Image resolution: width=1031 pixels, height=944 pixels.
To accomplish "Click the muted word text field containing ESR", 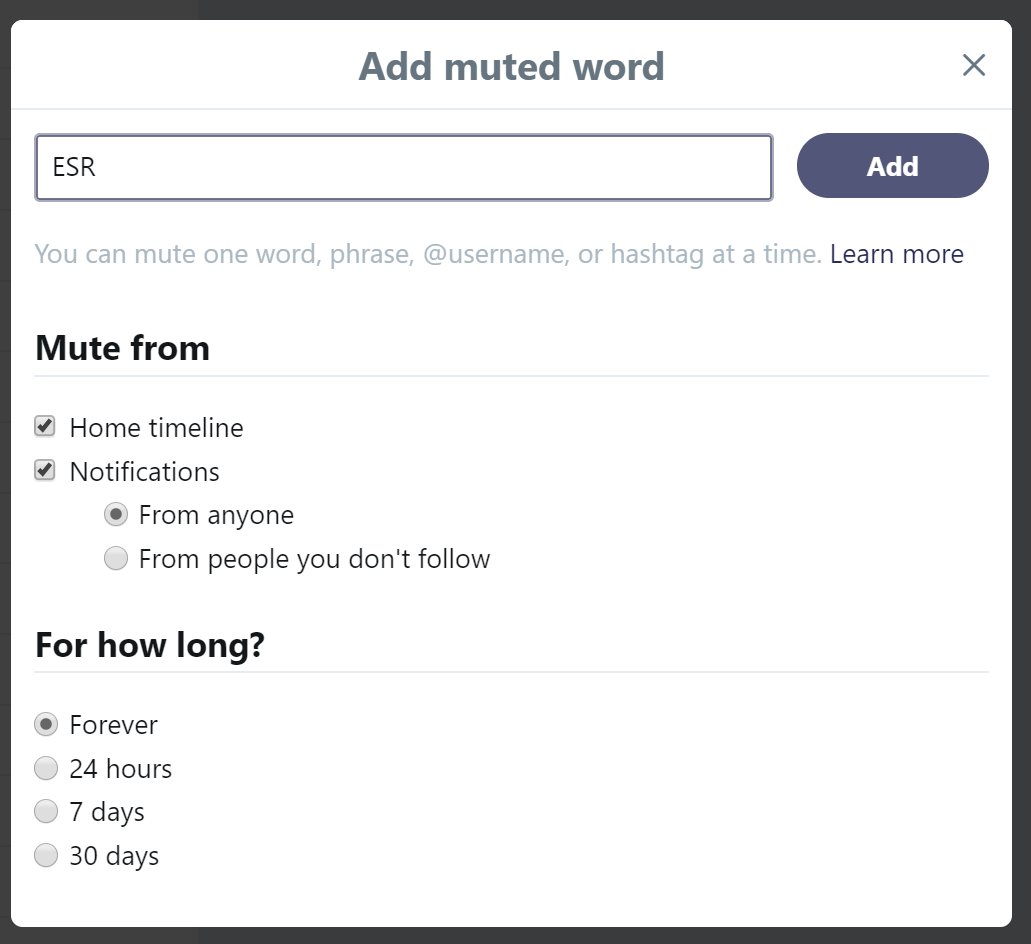I will 403,167.
